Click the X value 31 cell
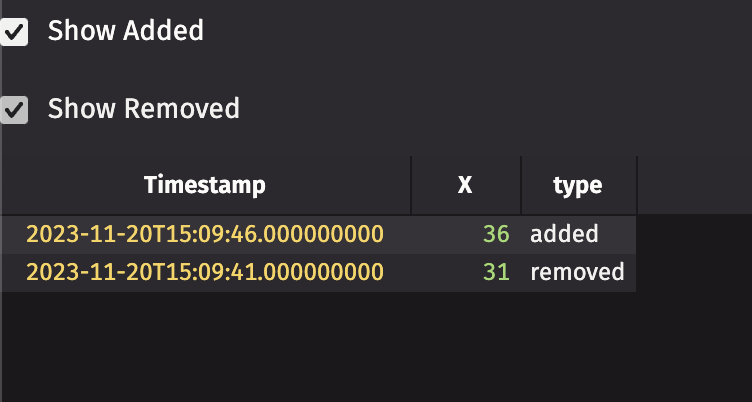This screenshot has height=402, width=752. tap(496, 272)
